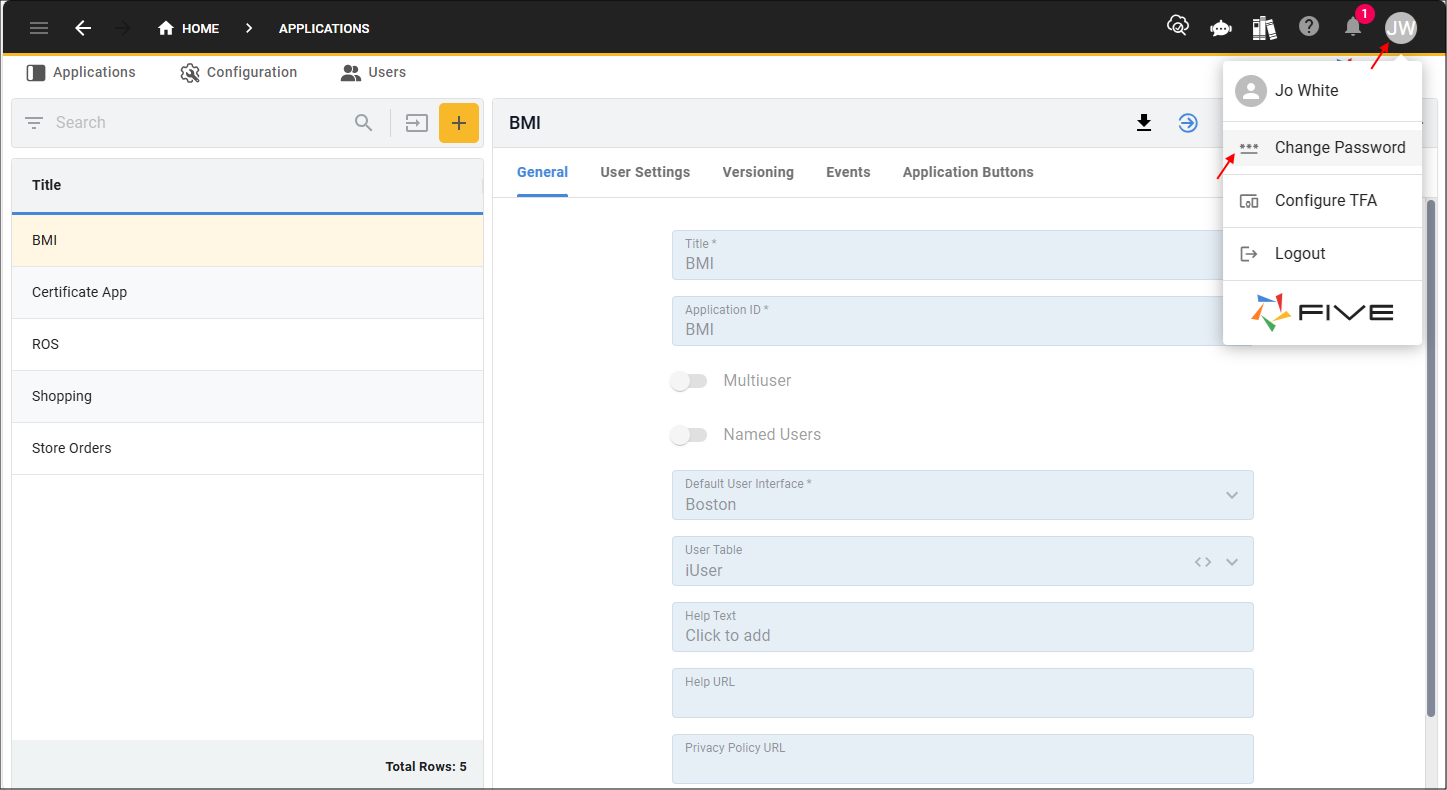Screen dimensions: 1447x790
Task: Switch to the Versioning tab
Action: tap(758, 172)
